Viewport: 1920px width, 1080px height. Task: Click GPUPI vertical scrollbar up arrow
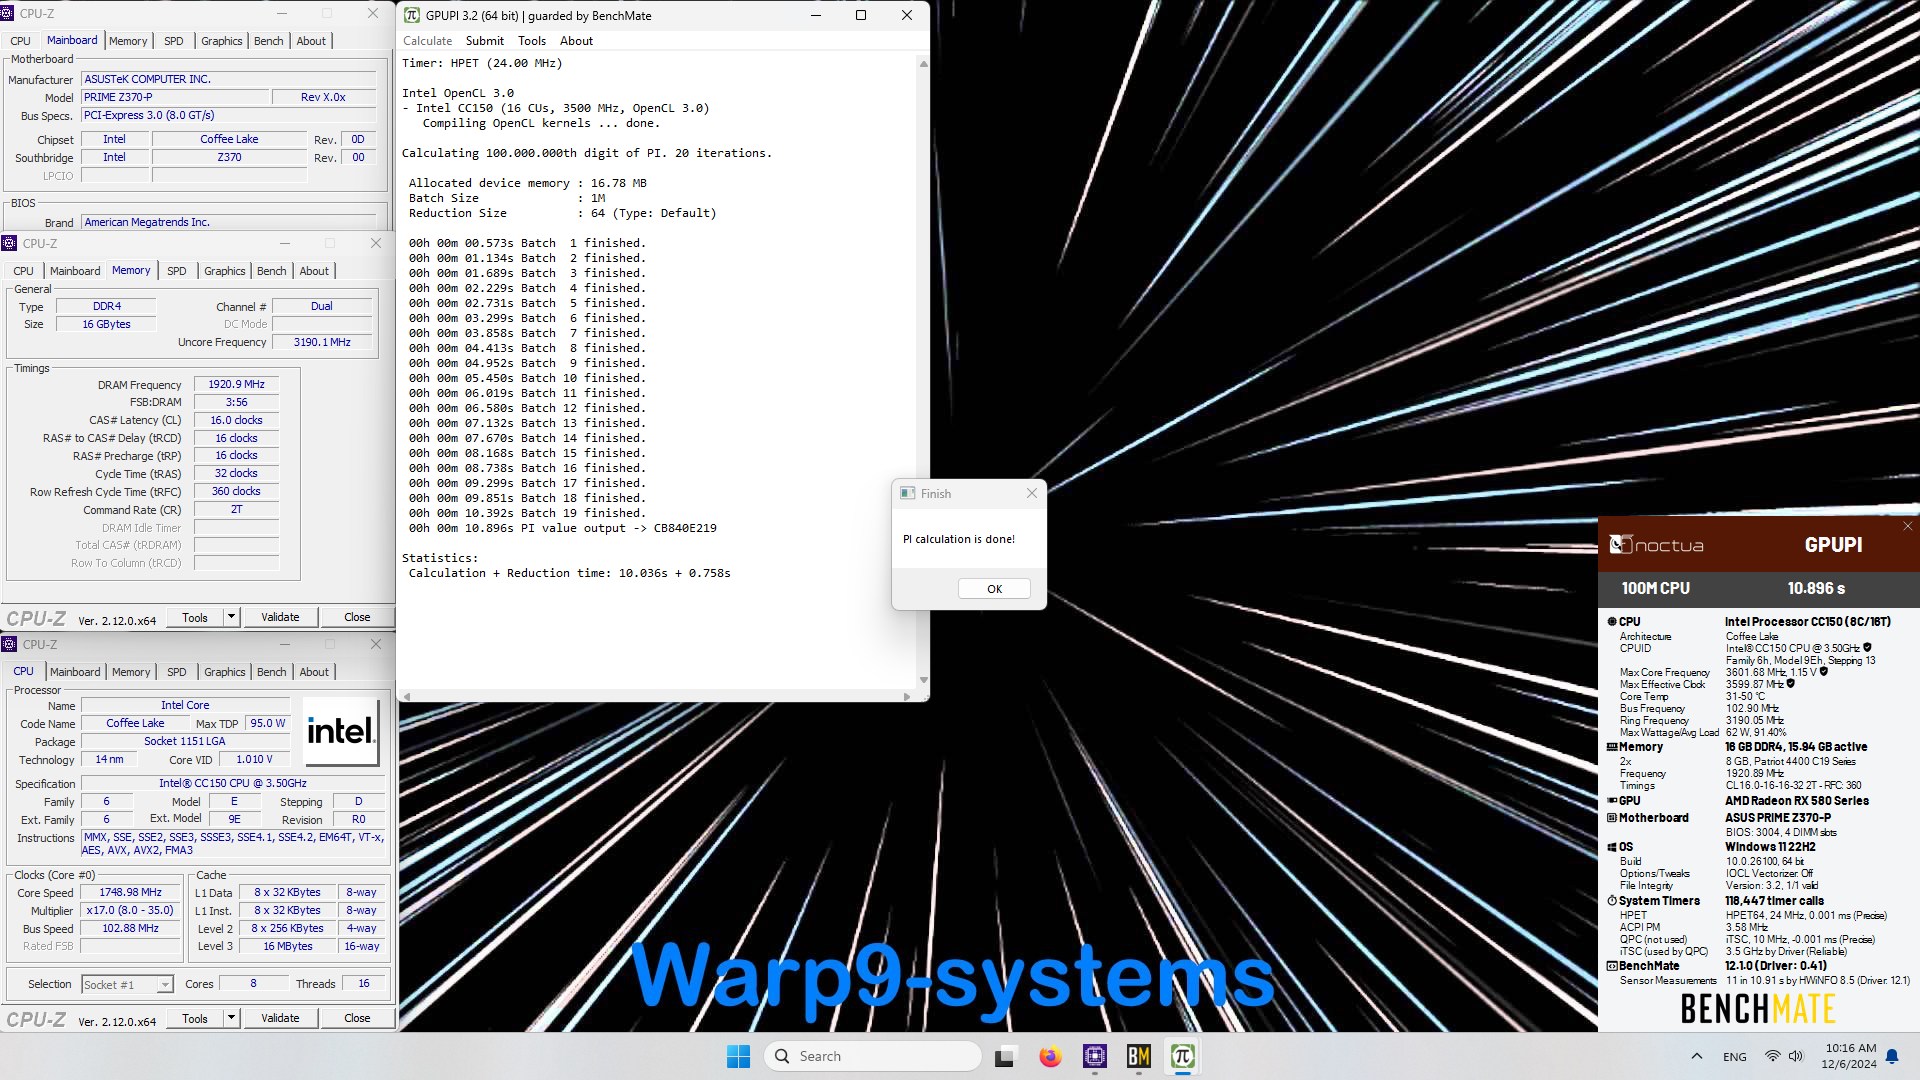(x=923, y=64)
